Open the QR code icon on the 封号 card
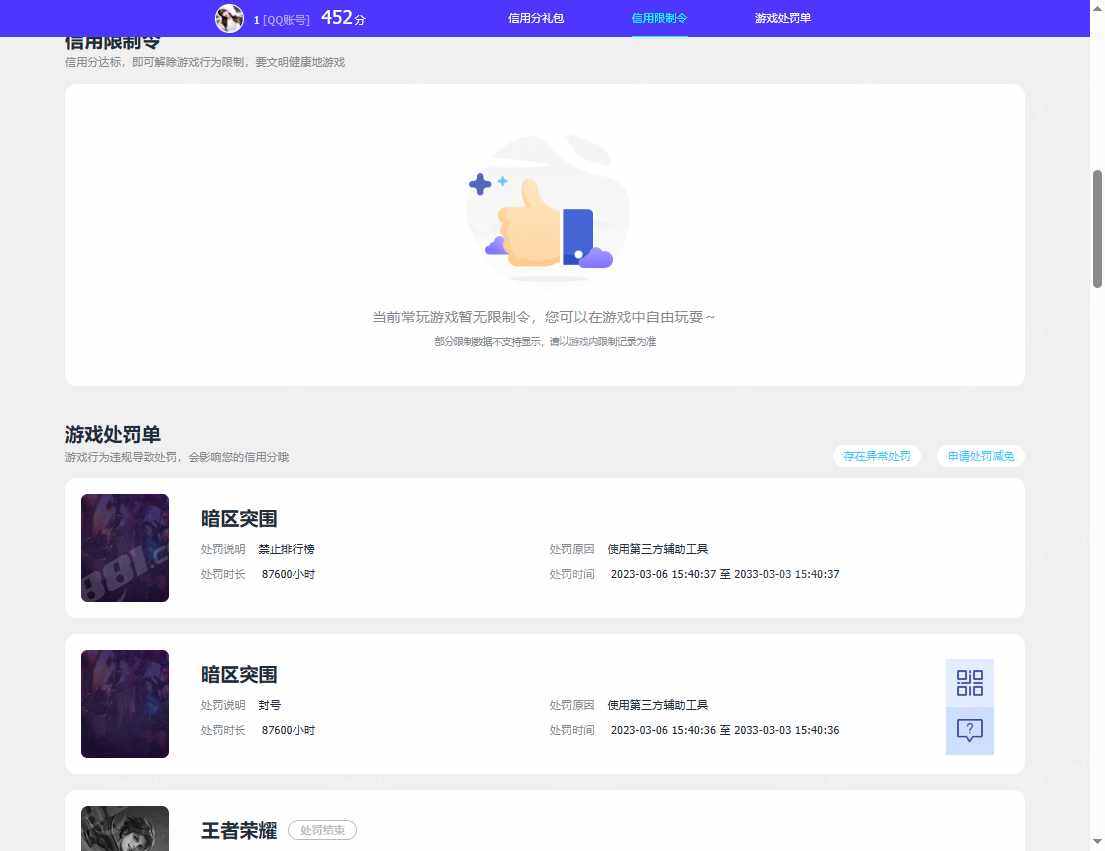Viewport: 1105px width, 851px height. coord(970,683)
